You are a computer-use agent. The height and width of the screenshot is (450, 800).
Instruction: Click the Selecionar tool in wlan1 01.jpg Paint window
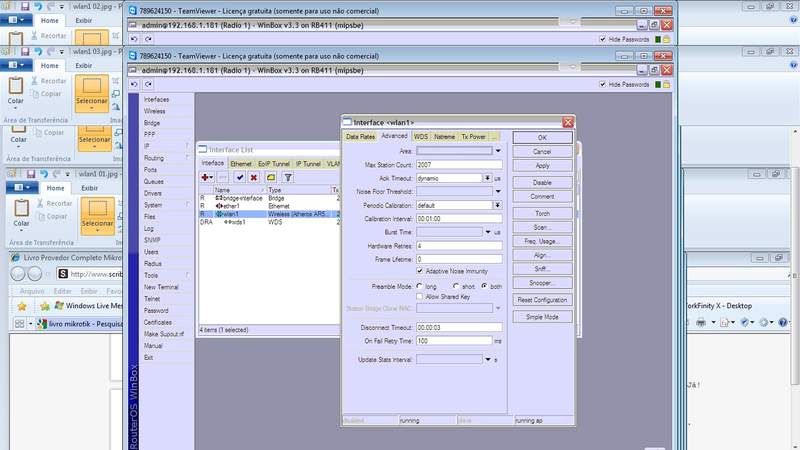97,215
